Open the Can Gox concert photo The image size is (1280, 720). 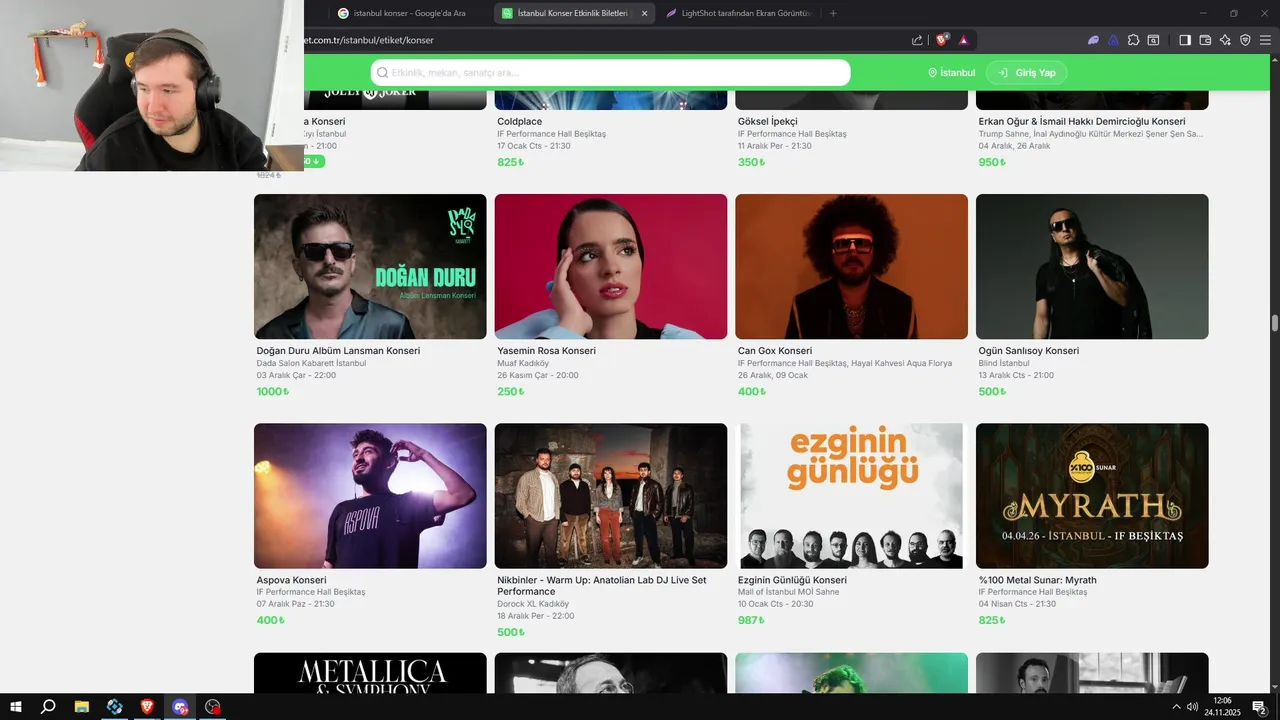[x=851, y=266]
